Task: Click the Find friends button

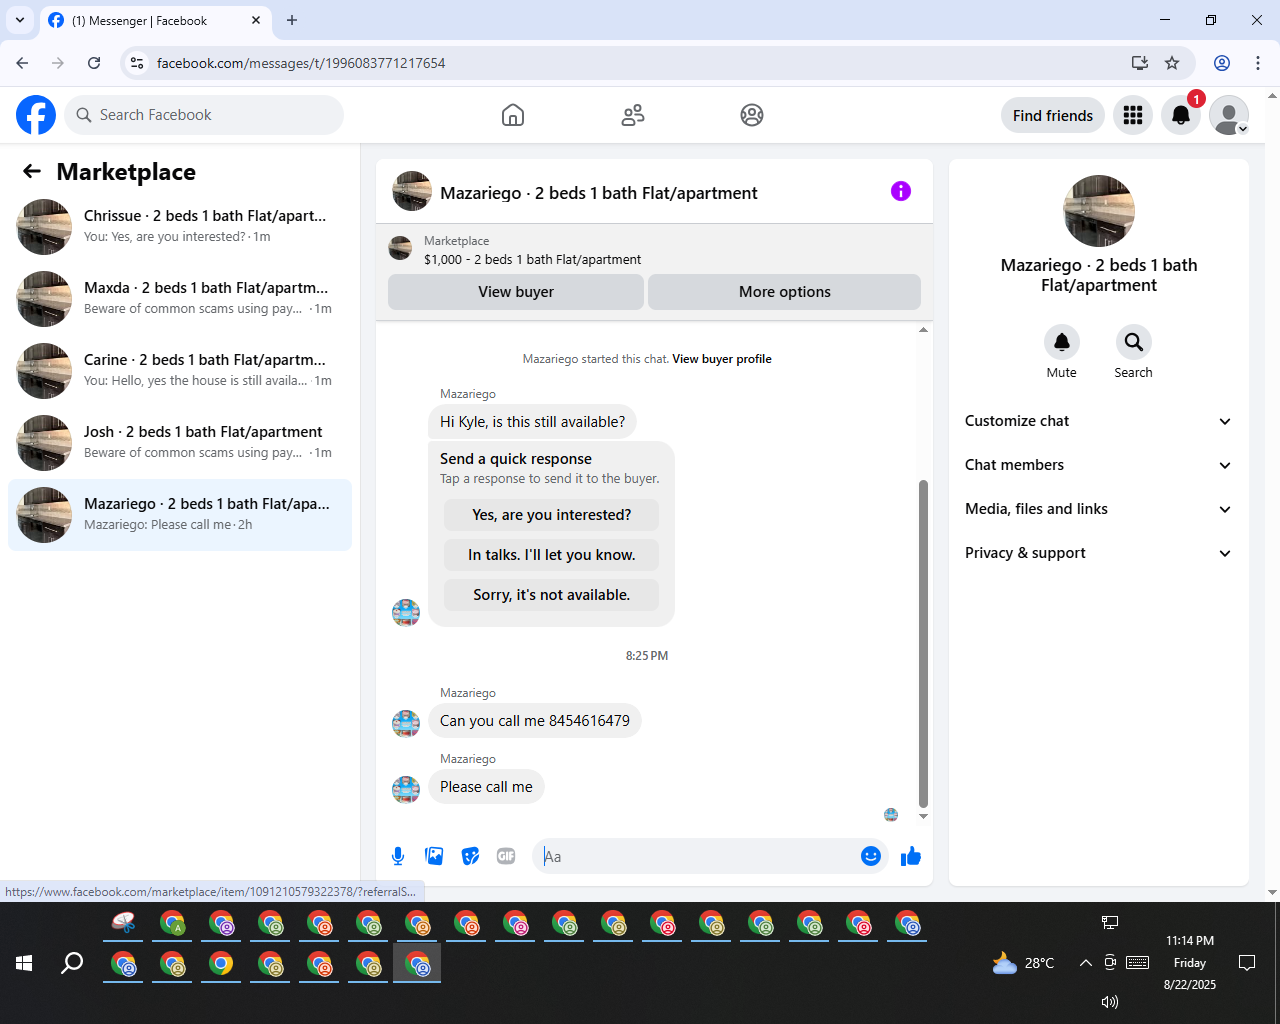Action: pos(1053,115)
